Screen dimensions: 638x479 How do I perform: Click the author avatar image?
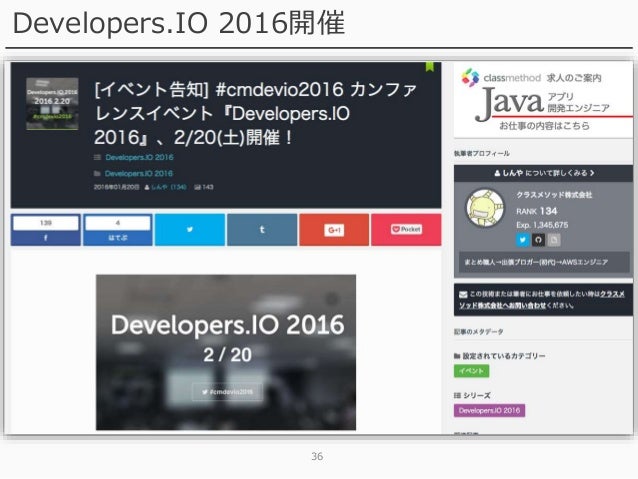coord(485,208)
